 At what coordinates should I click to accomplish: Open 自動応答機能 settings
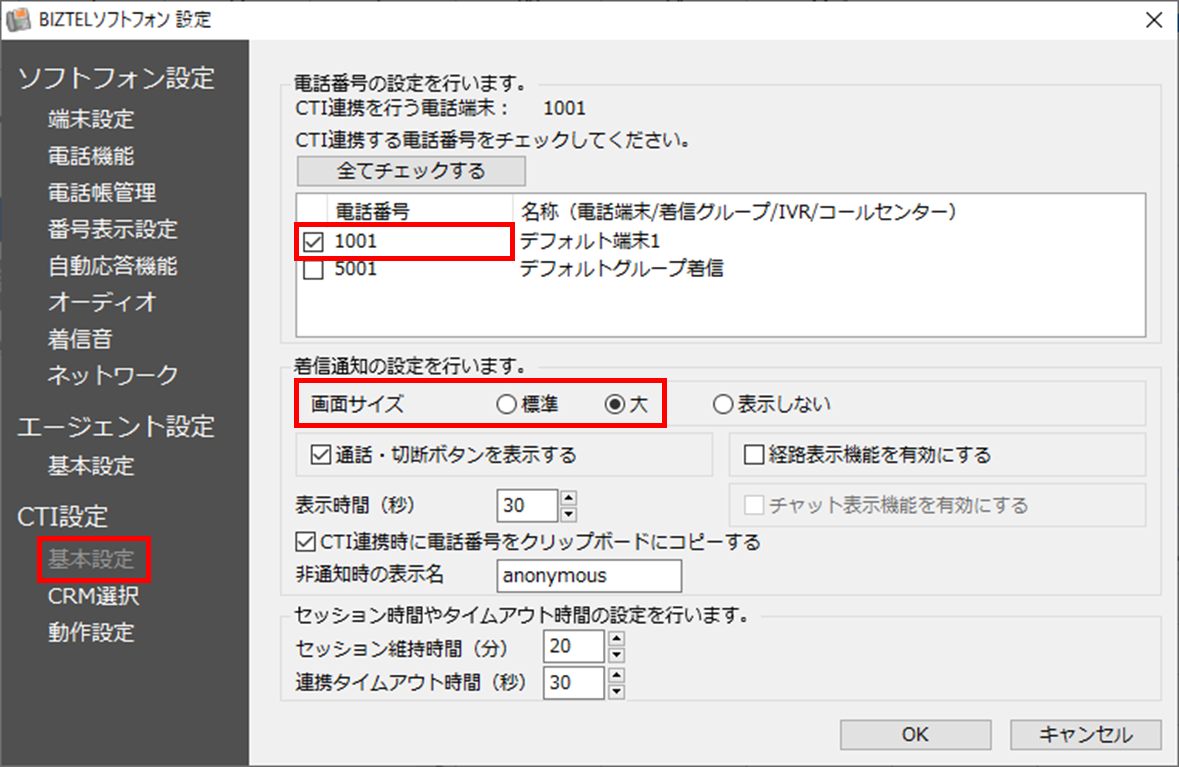click(x=113, y=265)
